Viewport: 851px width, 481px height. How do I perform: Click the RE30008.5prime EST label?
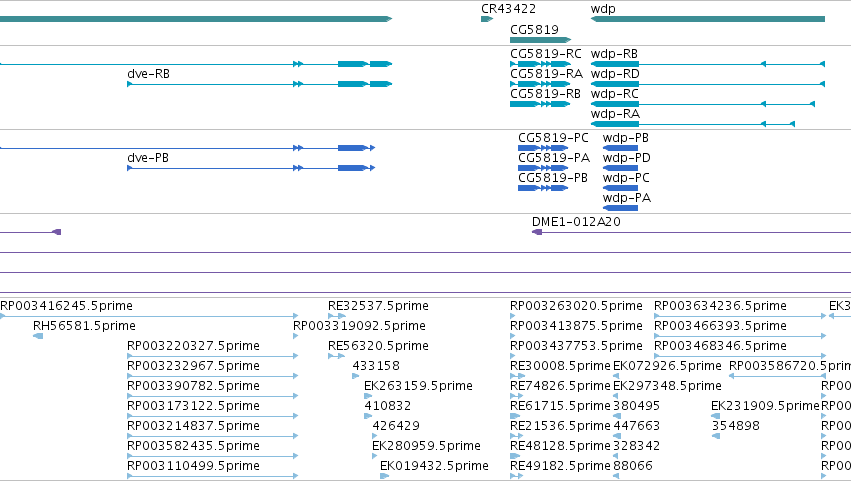pos(561,366)
